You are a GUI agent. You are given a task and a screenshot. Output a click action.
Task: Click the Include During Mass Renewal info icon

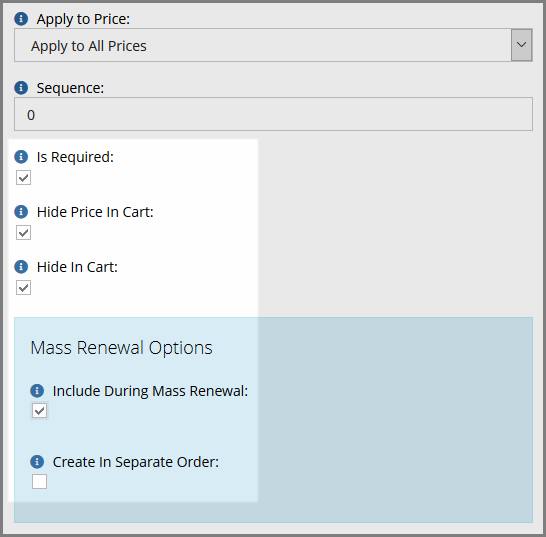pos(37,391)
